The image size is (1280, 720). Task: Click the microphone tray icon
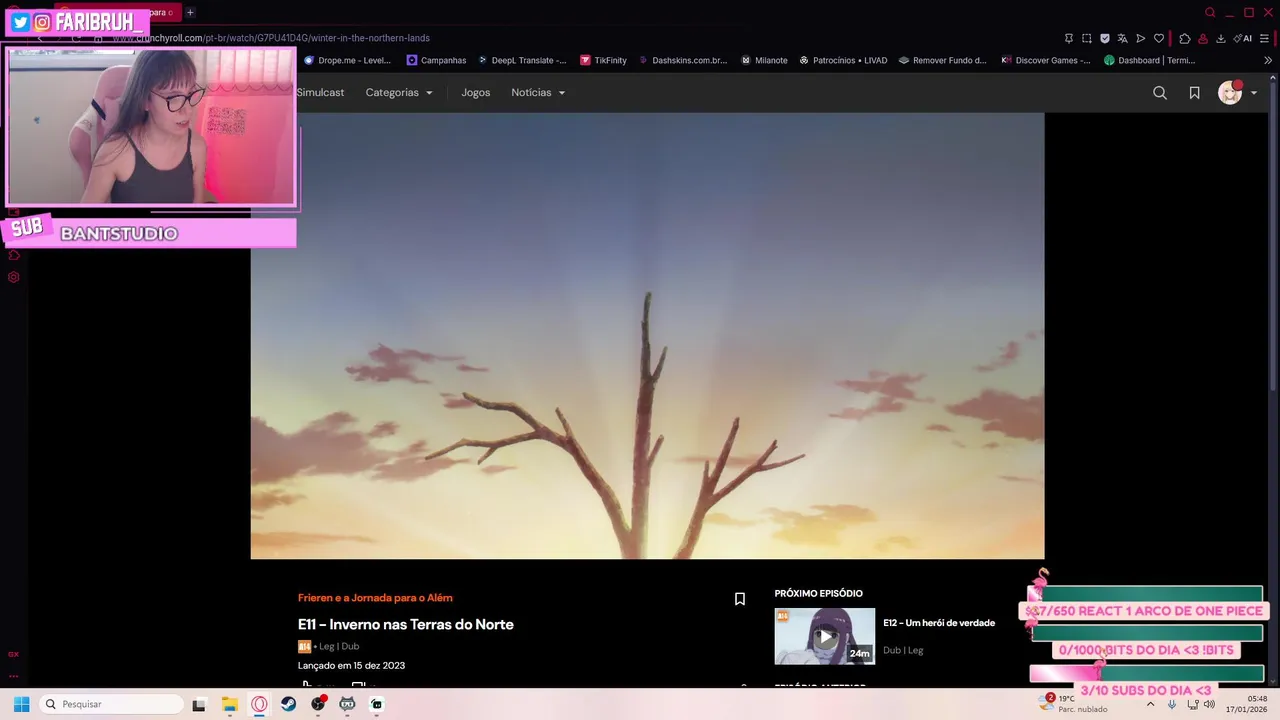(1172, 704)
